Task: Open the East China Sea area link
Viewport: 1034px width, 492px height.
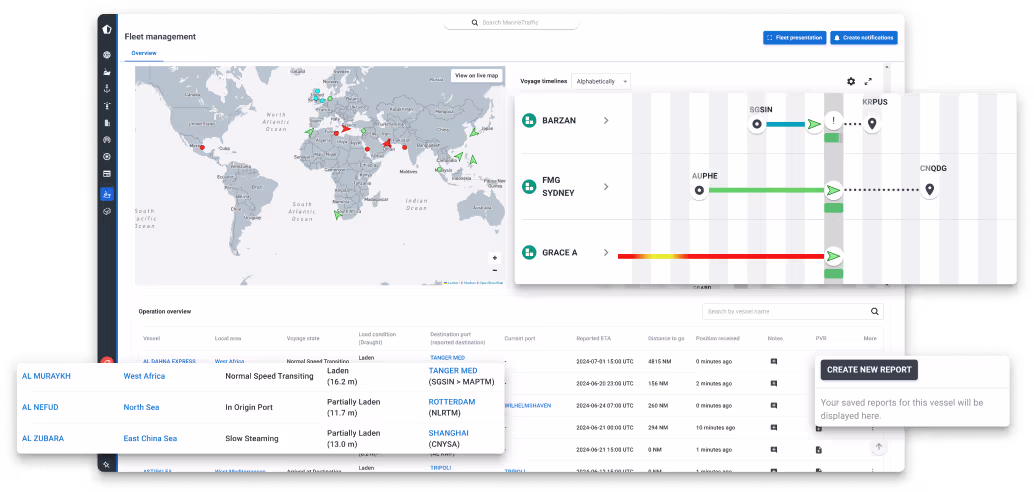Action: [x=150, y=439]
